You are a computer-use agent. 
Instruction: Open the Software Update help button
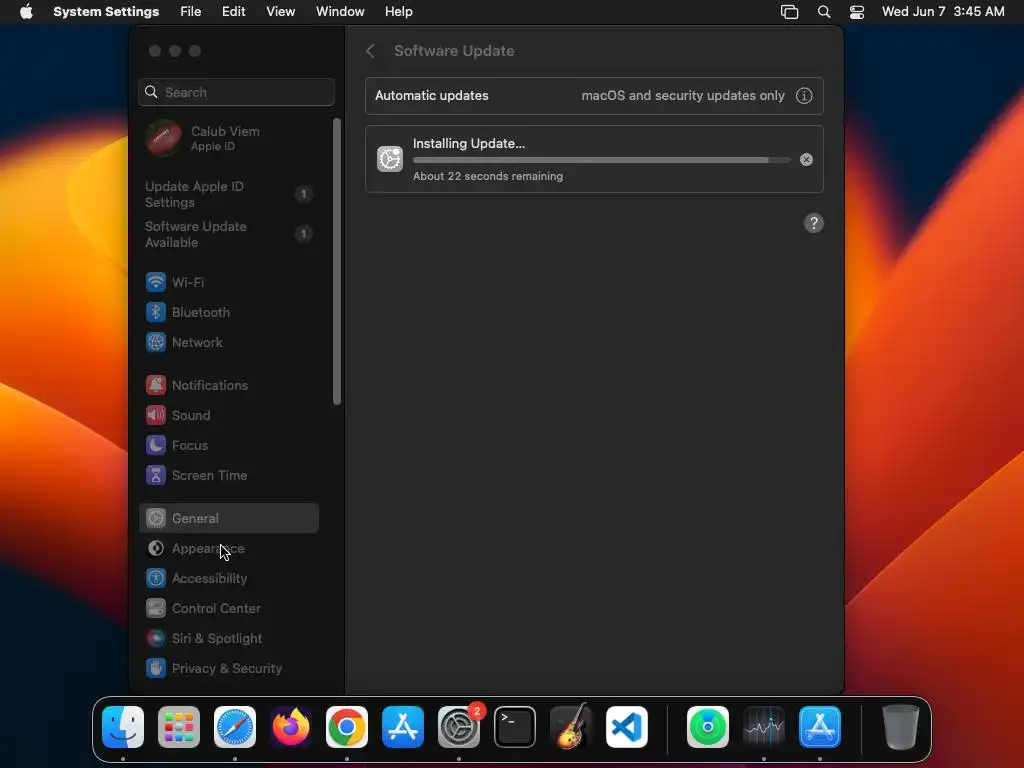pyautogui.click(x=814, y=223)
